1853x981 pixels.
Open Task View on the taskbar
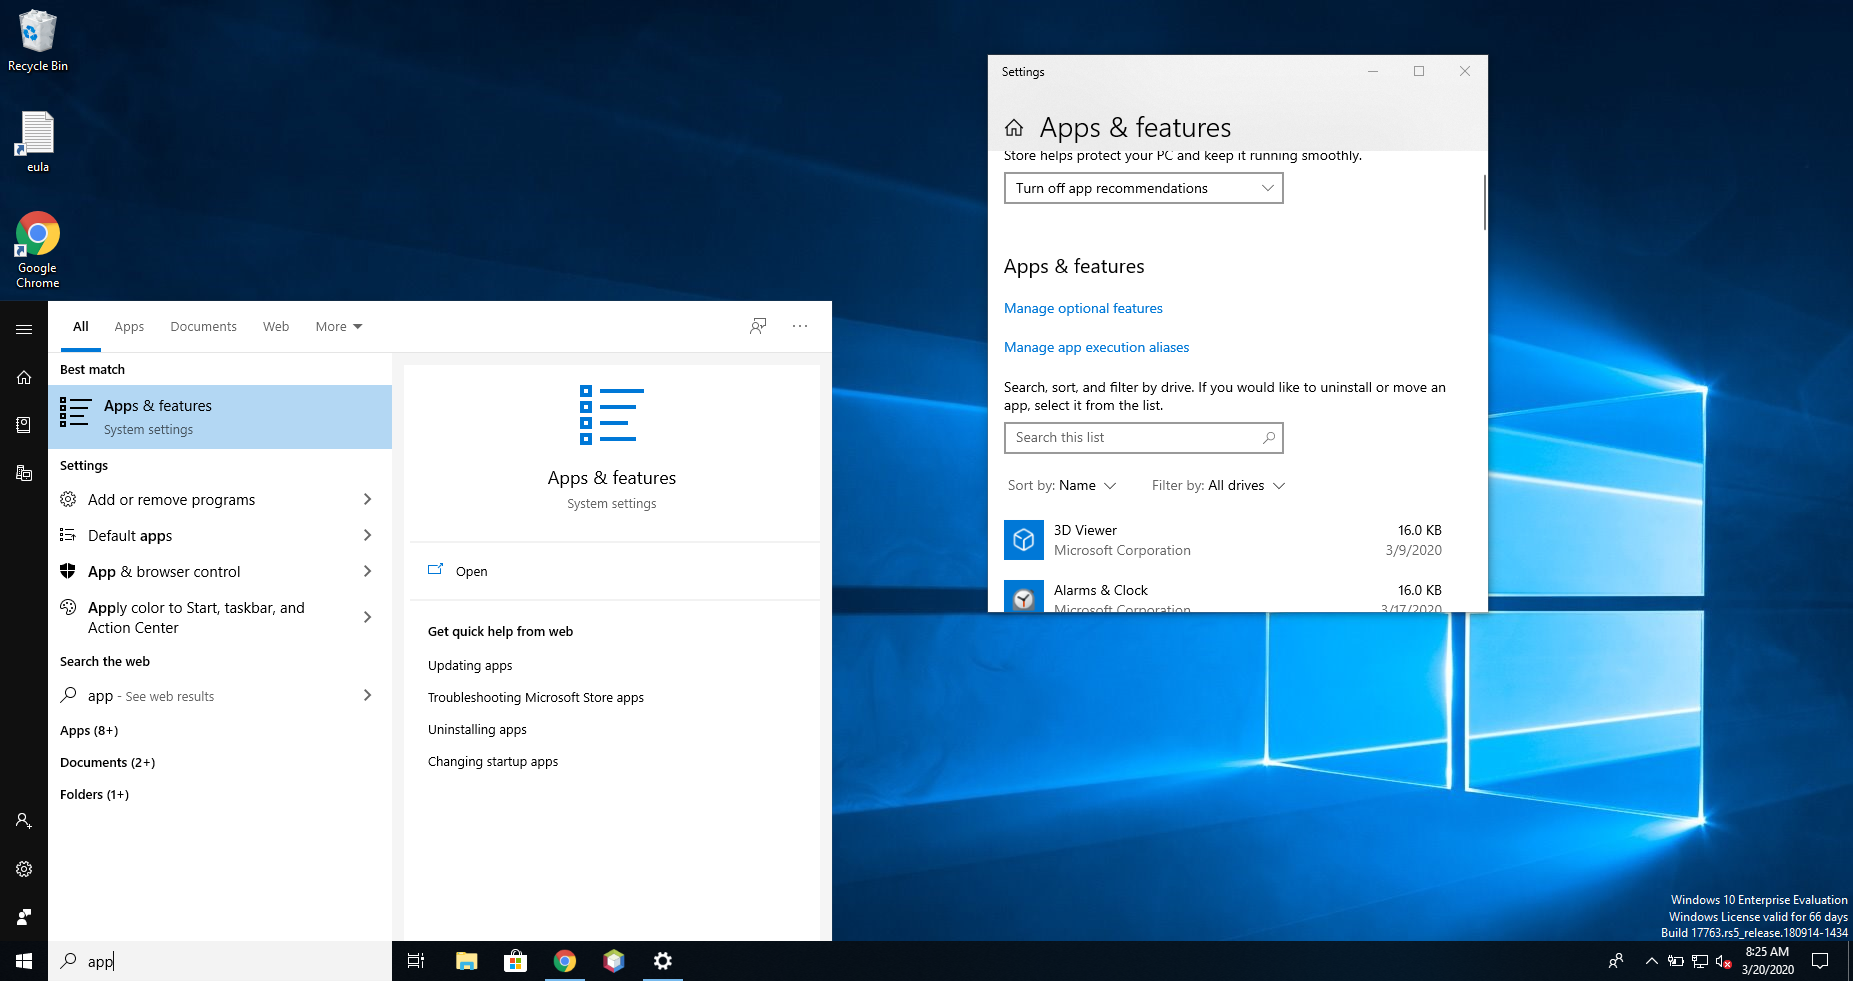(416, 961)
